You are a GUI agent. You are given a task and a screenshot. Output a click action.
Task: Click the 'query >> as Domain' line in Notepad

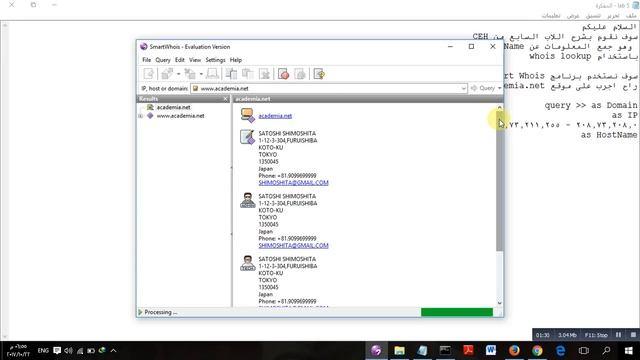(591, 105)
